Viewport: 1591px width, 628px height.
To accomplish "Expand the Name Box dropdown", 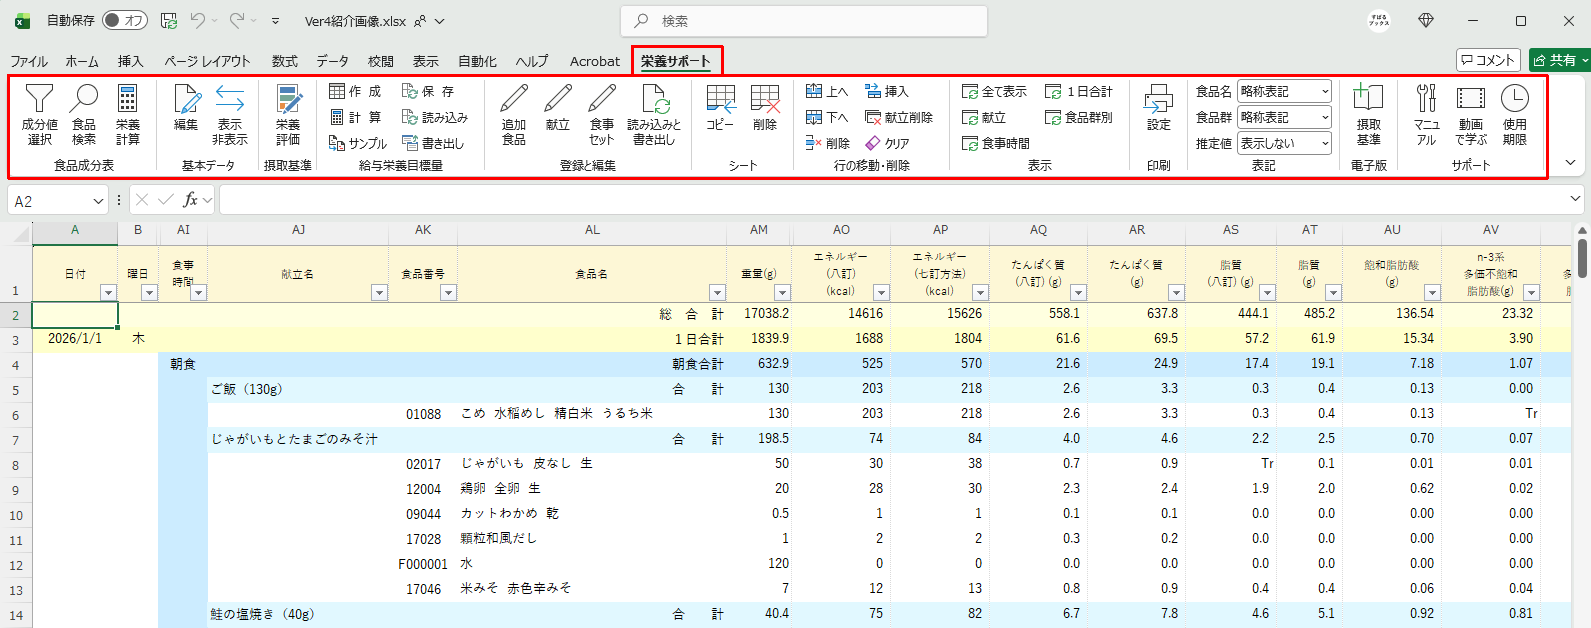I will [98, 201].
